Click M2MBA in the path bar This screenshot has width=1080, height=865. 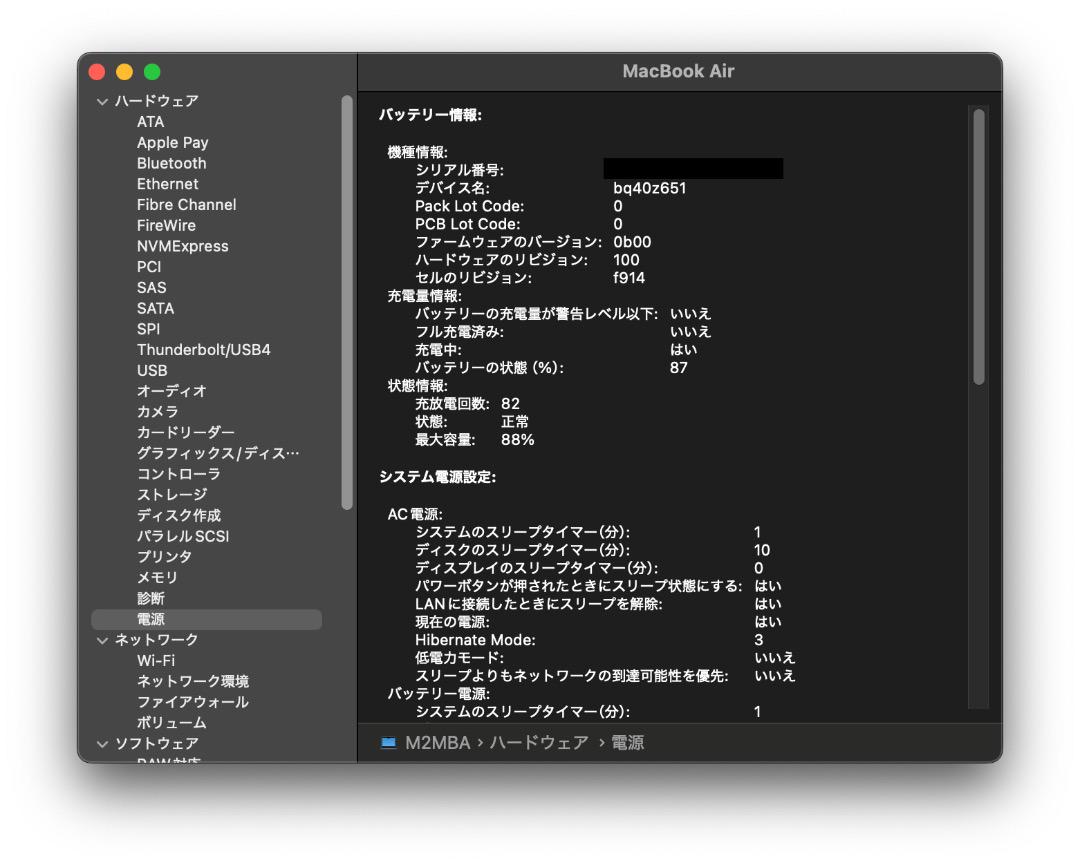click(x=437, y=742)
